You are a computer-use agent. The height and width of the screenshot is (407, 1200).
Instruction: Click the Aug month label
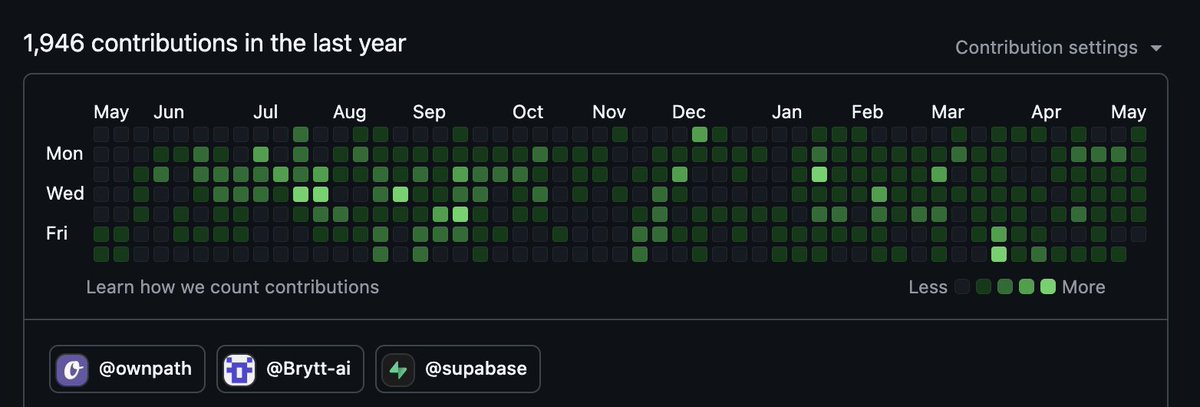point(349,111)
